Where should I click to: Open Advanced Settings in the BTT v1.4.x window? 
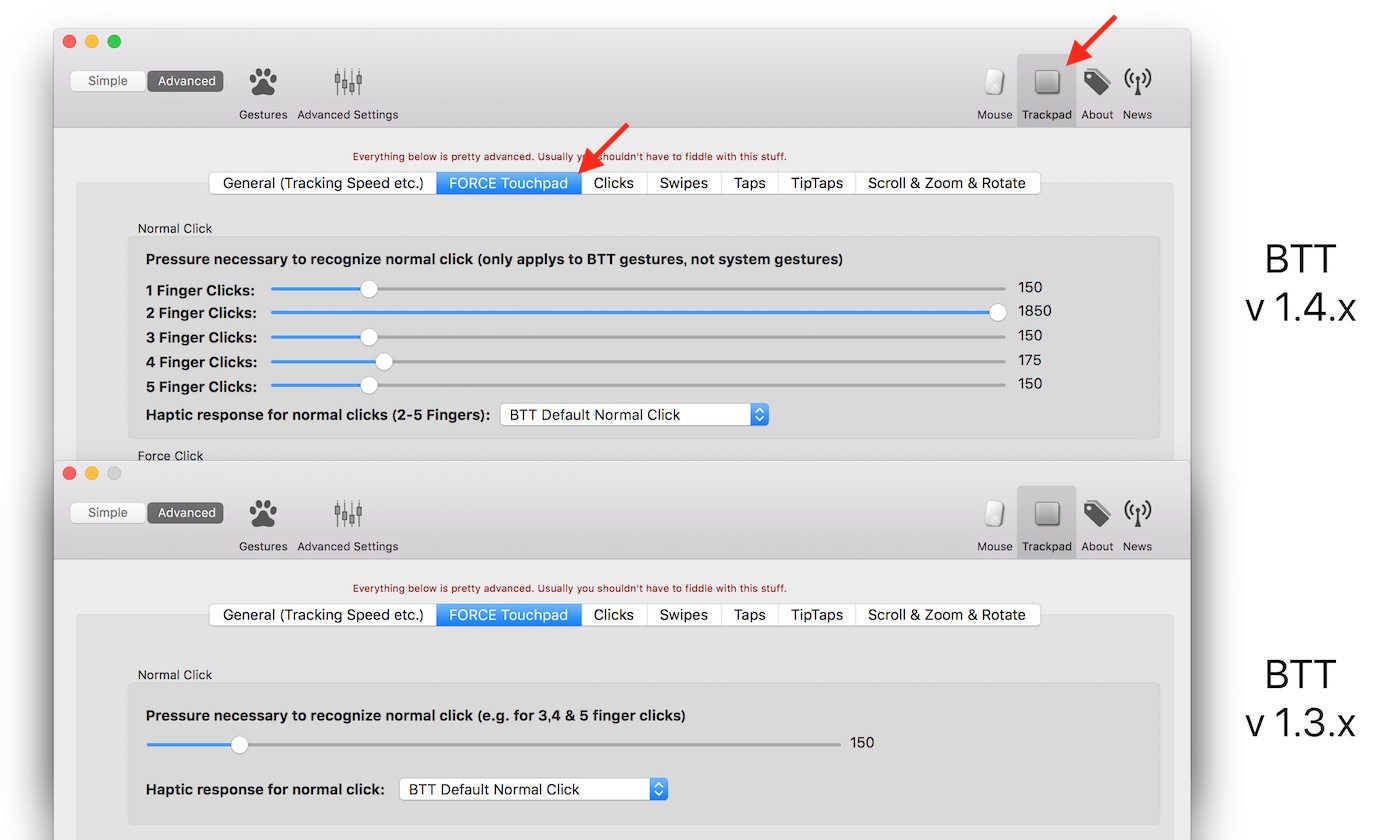tap(348, 94)
